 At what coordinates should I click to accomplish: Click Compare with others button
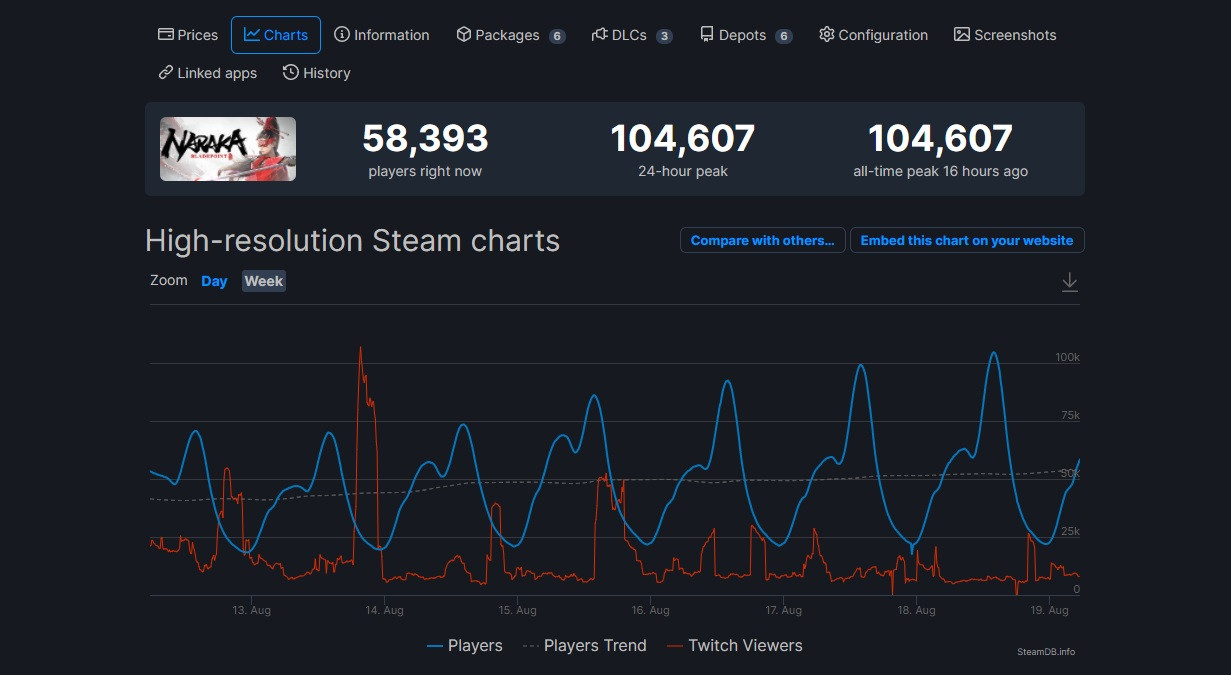point(762,241)
